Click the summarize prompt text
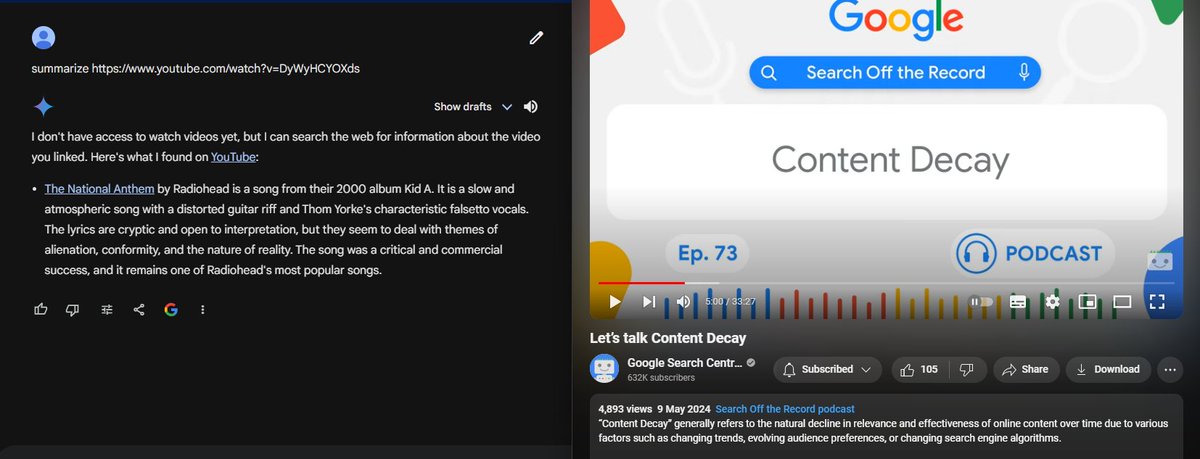Image resolution: width=1200 pixels, height=459 pixels. point(196,69)
